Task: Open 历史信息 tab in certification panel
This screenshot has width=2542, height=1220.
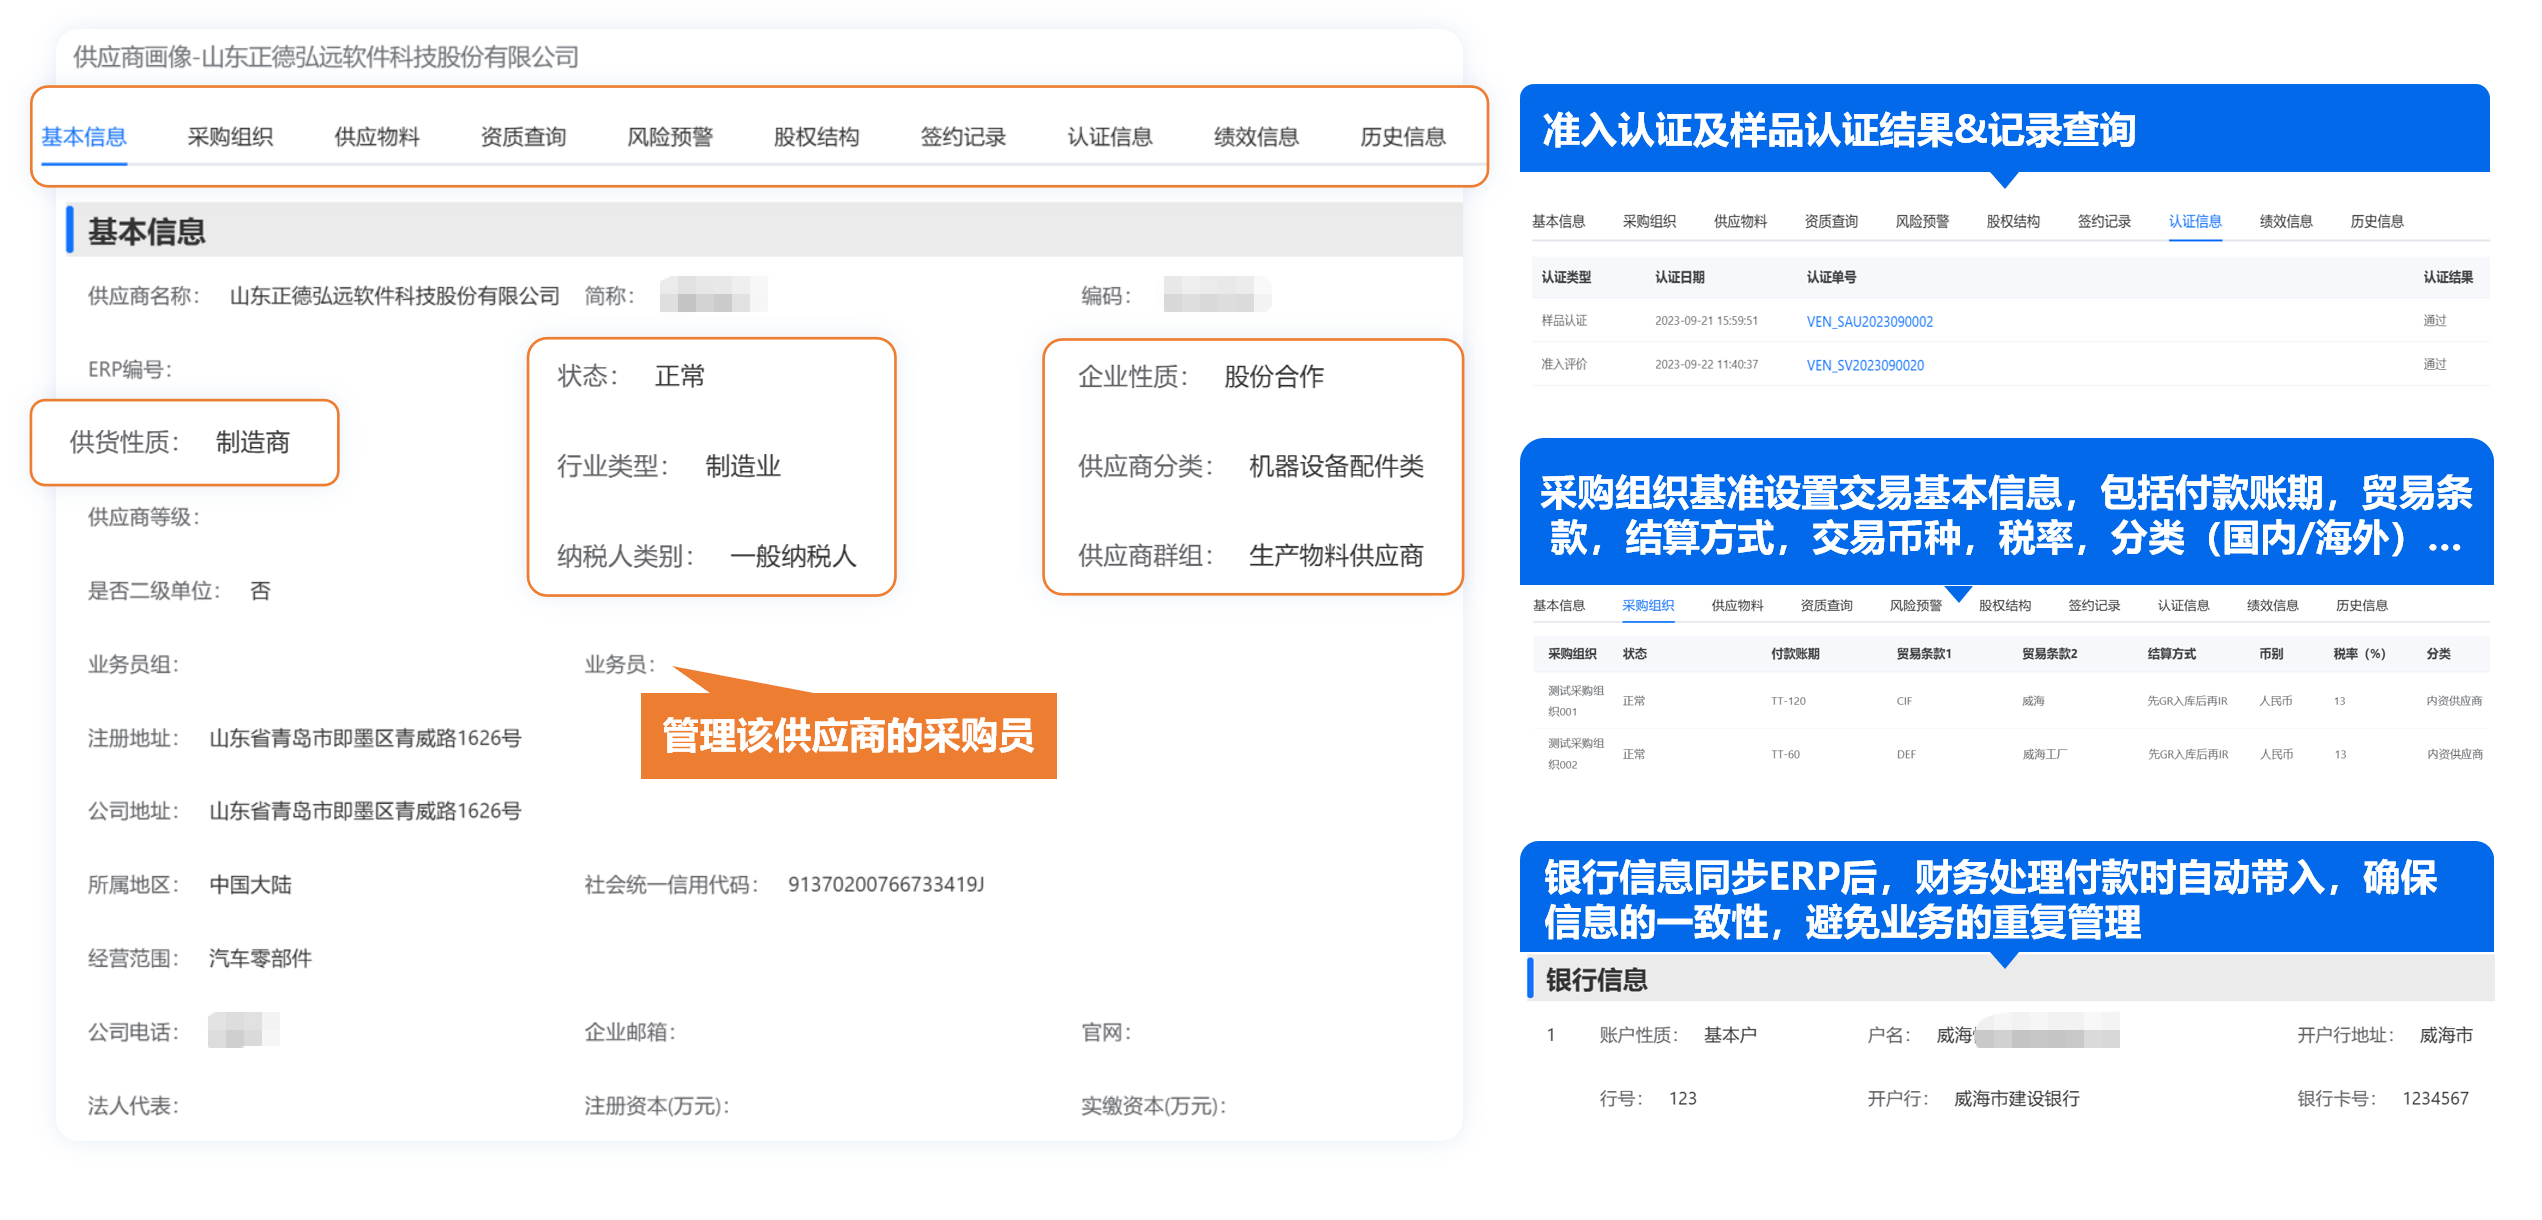Action: 2377,222
